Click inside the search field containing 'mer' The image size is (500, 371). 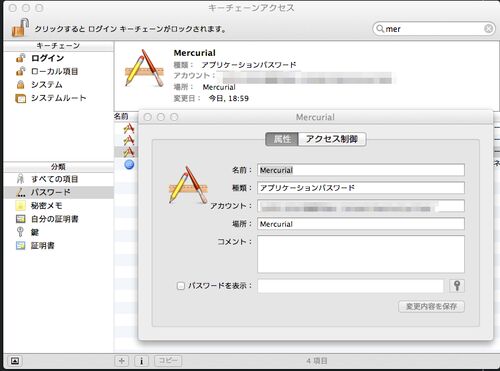[433, 29]
